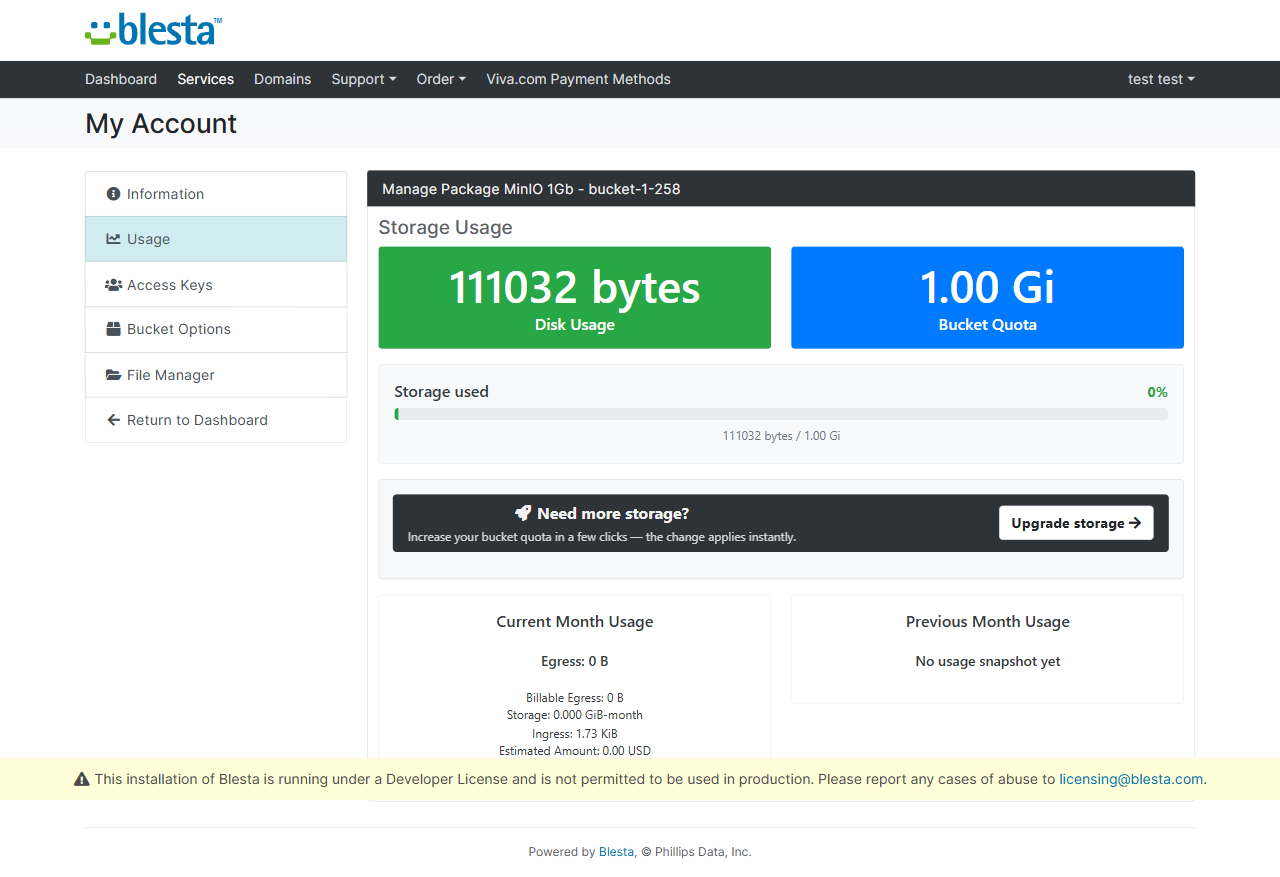The image size is (1280, 877).
Task: Open Viva.com Payment Methods
Action: pyautogui.click(x=578, y=79)
